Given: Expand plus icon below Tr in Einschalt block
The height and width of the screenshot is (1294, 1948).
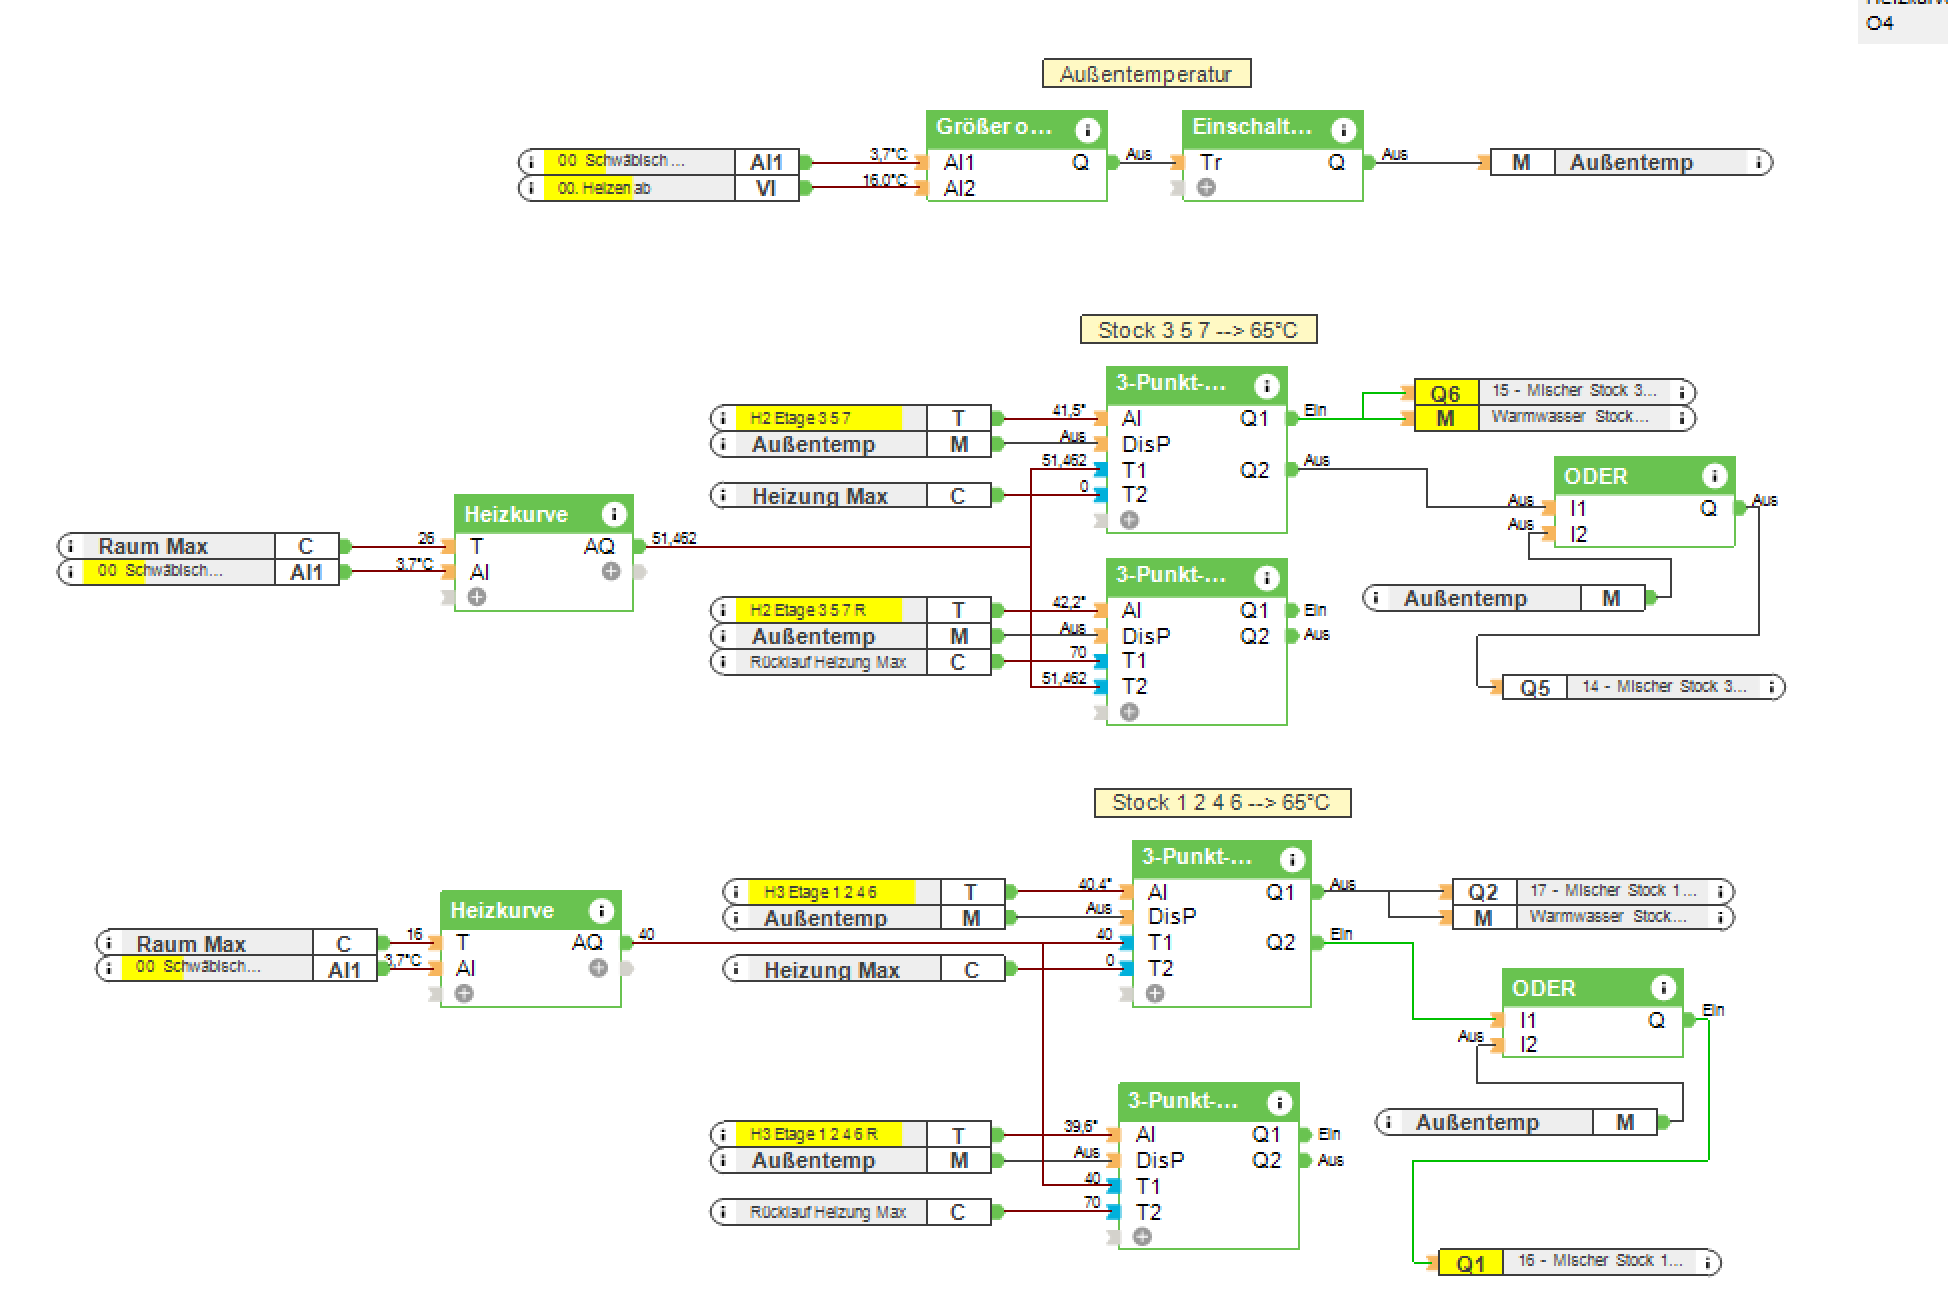Looking at the screenshot, I should click(x=1207, y=187).
